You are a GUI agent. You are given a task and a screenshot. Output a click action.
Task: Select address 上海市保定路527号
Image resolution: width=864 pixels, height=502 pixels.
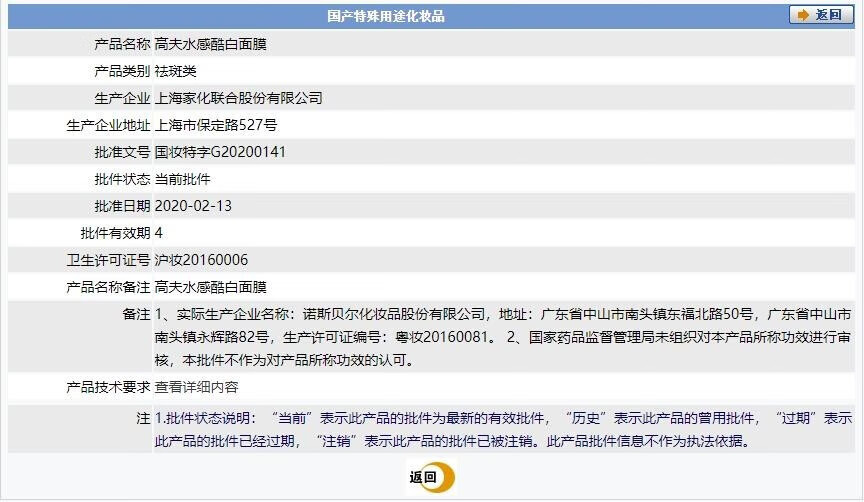(x=215, y=125)
